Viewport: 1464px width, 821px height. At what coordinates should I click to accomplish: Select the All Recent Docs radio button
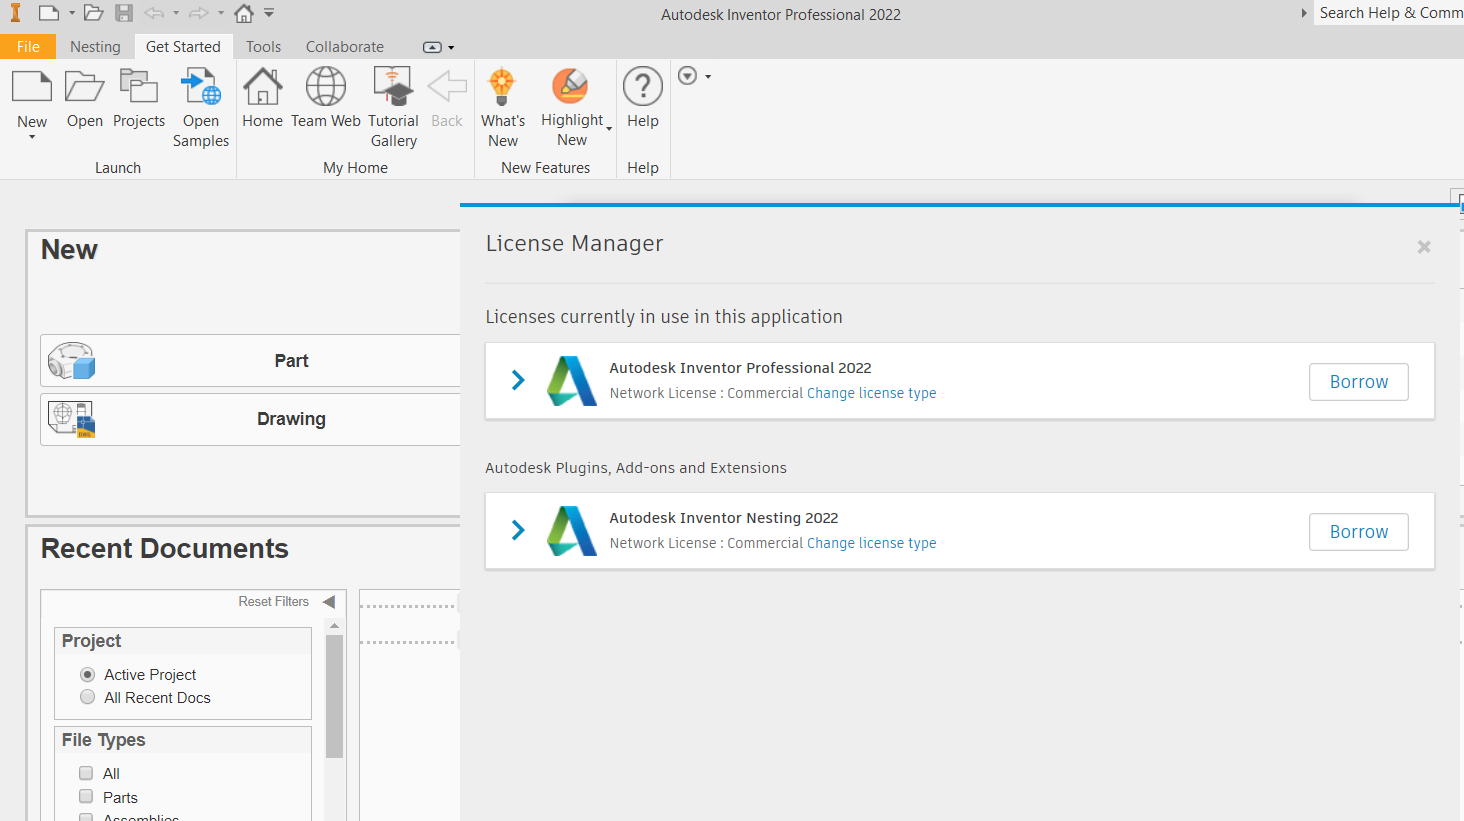(88, 698)
